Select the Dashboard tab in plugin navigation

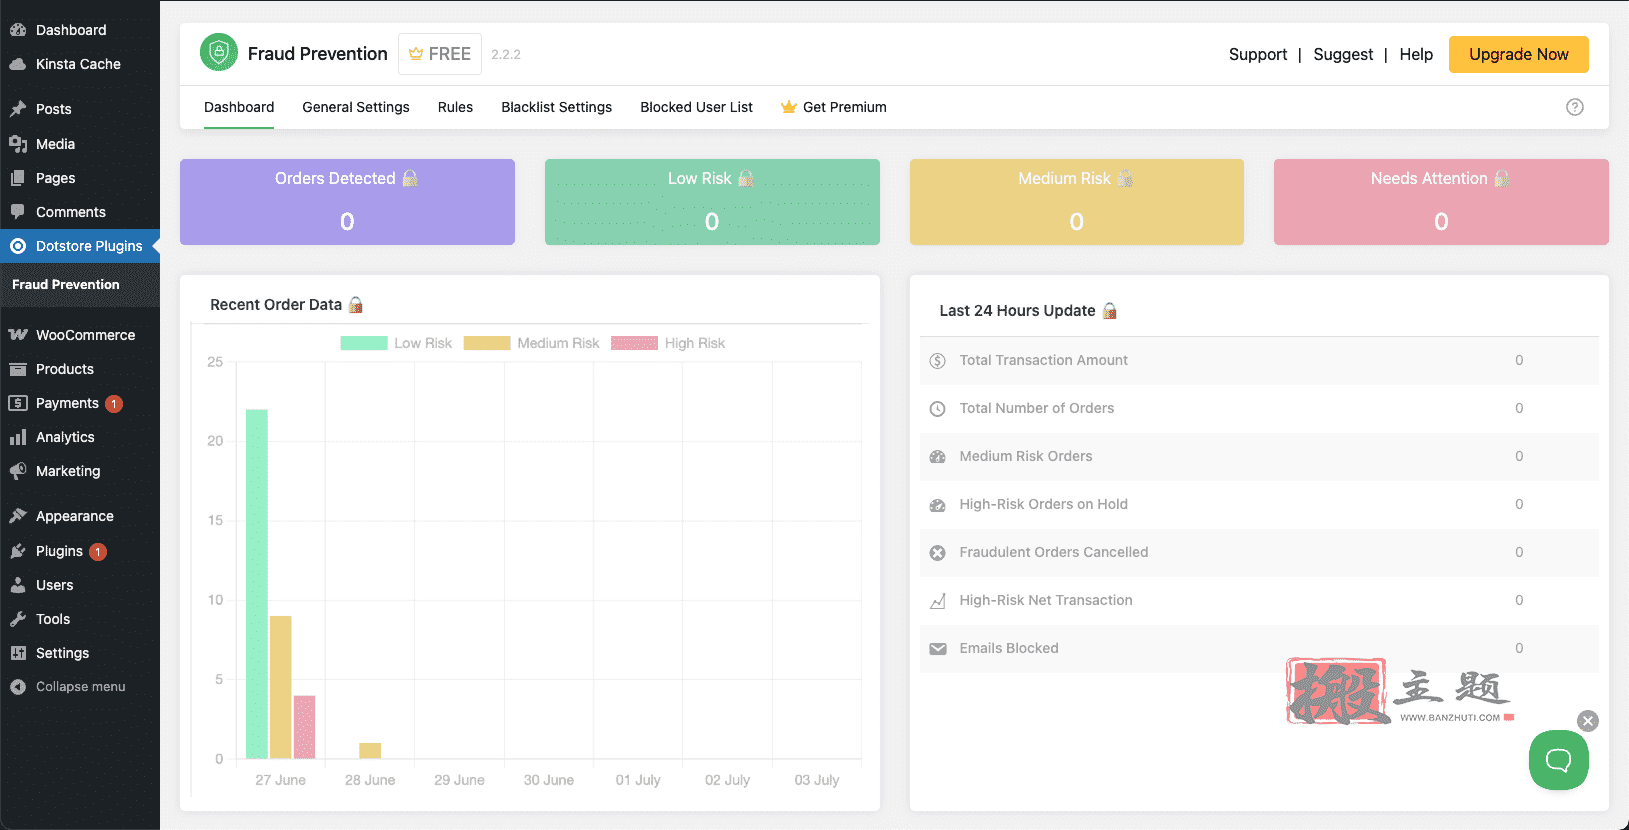[239, 107]
